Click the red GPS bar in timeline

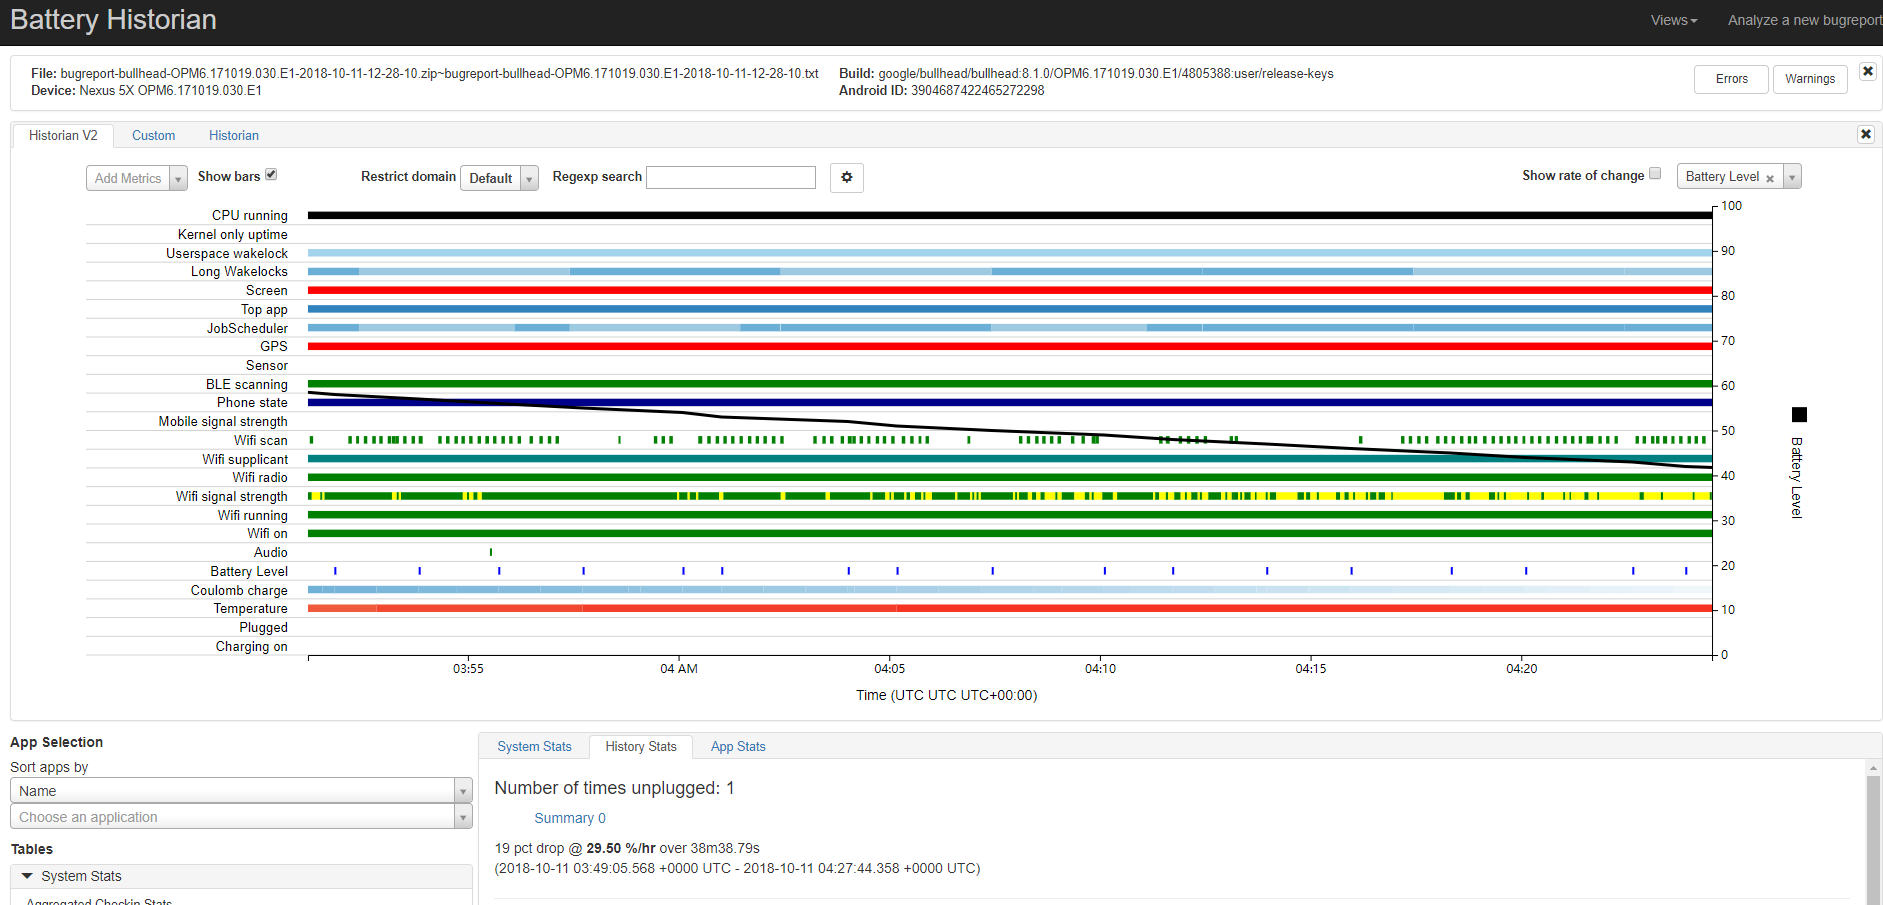point(1010,346)
